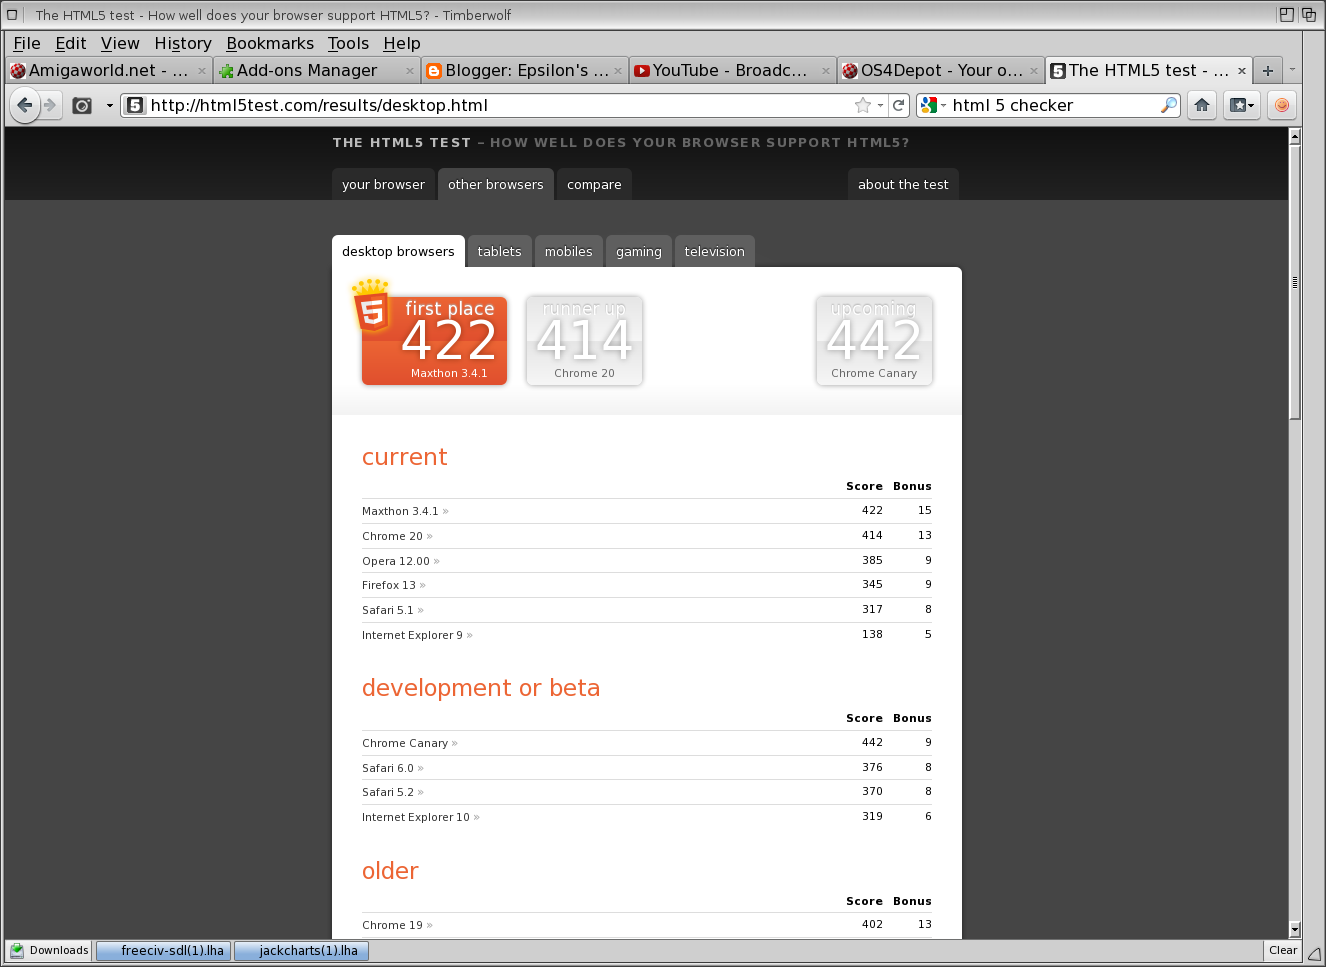Open Maxthon 3.4.1 details link

(405, 511)
